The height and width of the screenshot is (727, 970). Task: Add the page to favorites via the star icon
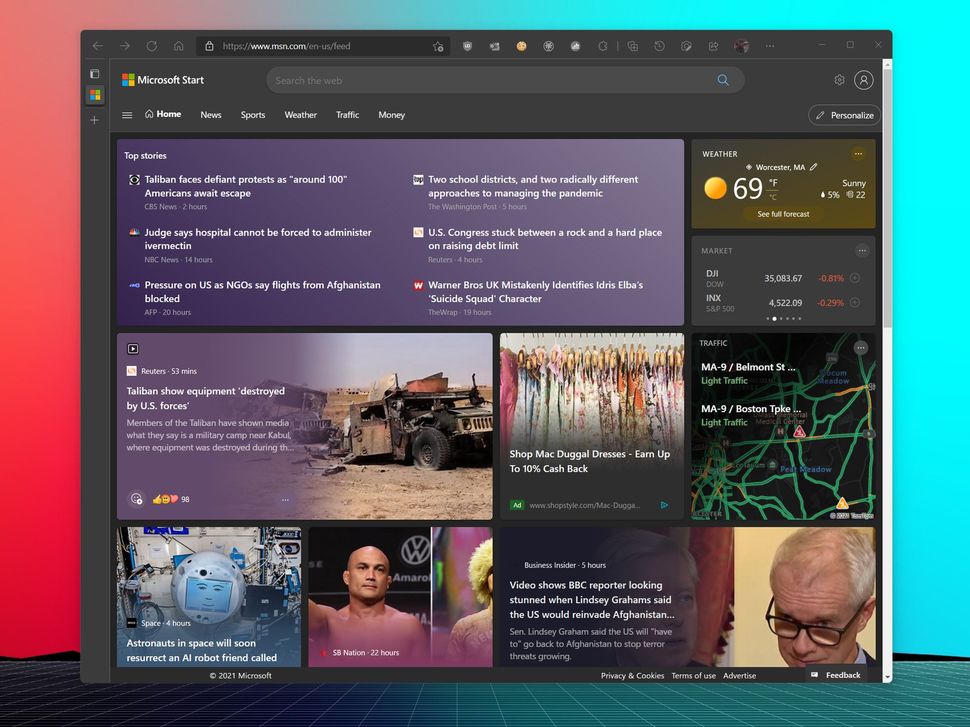pyautogui.click(x=437, y=46)
